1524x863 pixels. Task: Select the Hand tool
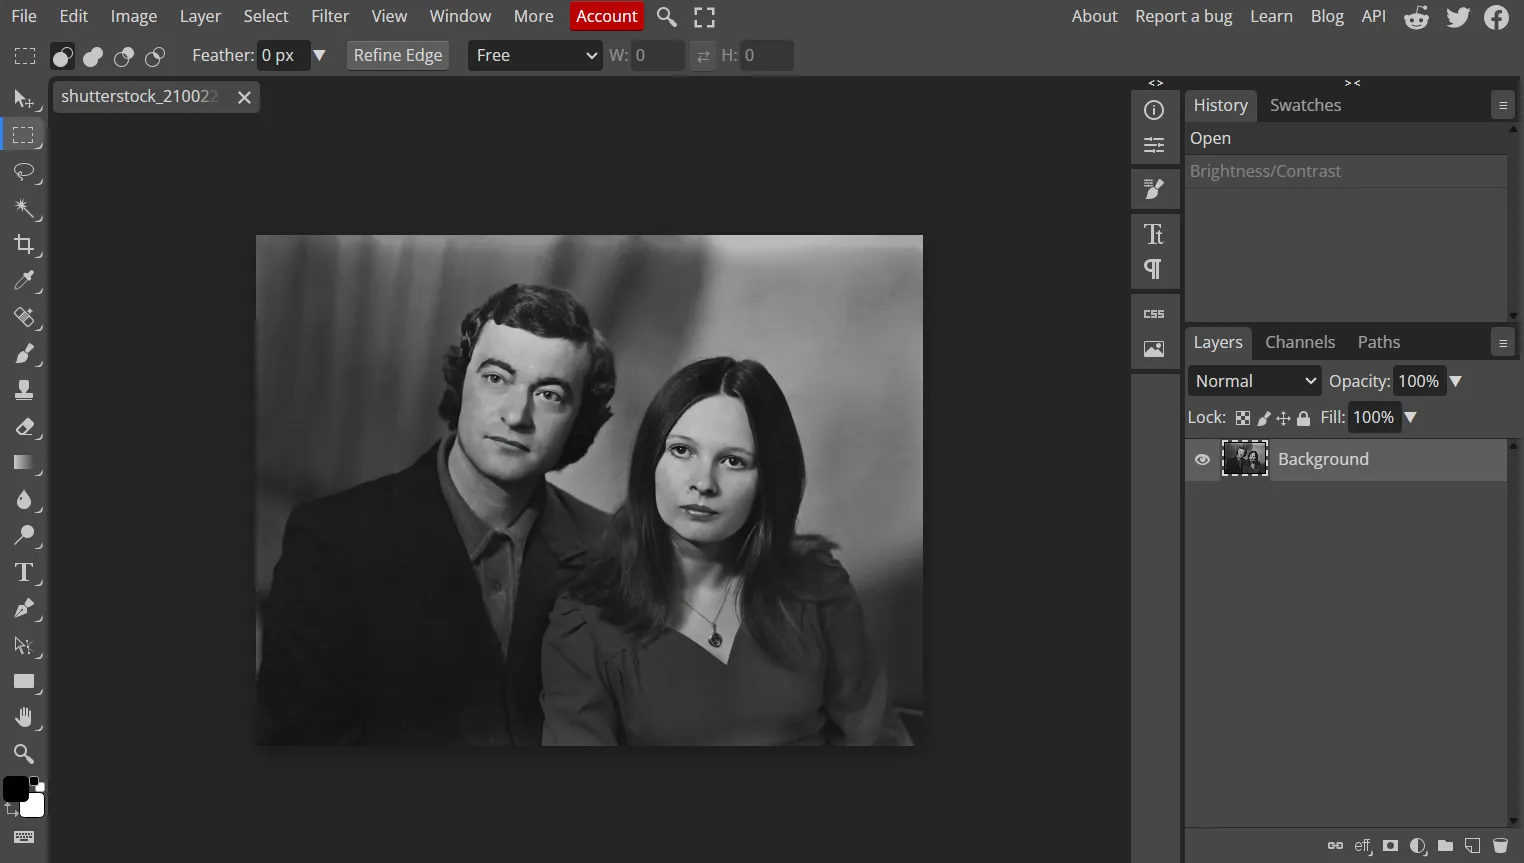(x=25, y=717)
